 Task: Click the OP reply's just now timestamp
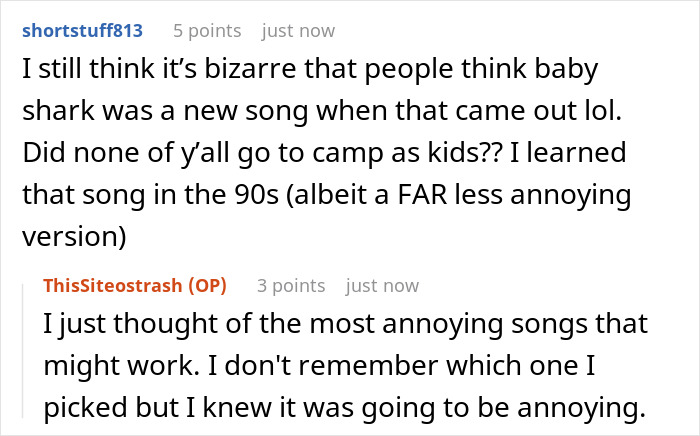pos(382,286)
